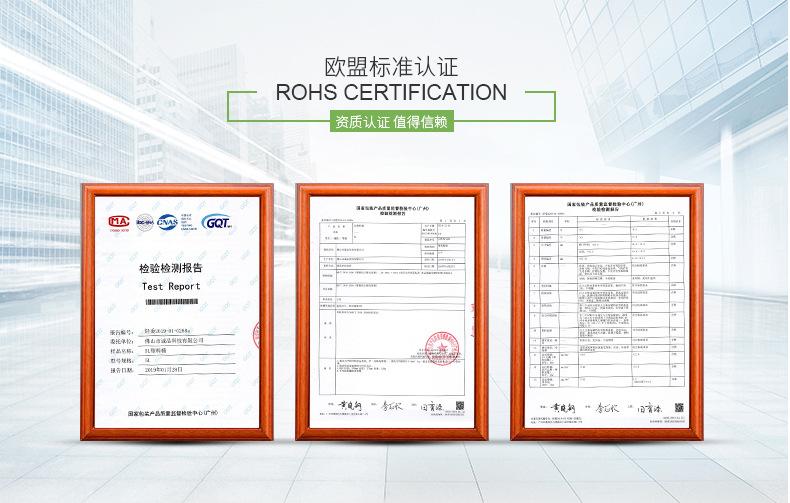Click the green 资质认证 值得信赖 banner
Screen dimensions: 790x503
coord(391,121)
